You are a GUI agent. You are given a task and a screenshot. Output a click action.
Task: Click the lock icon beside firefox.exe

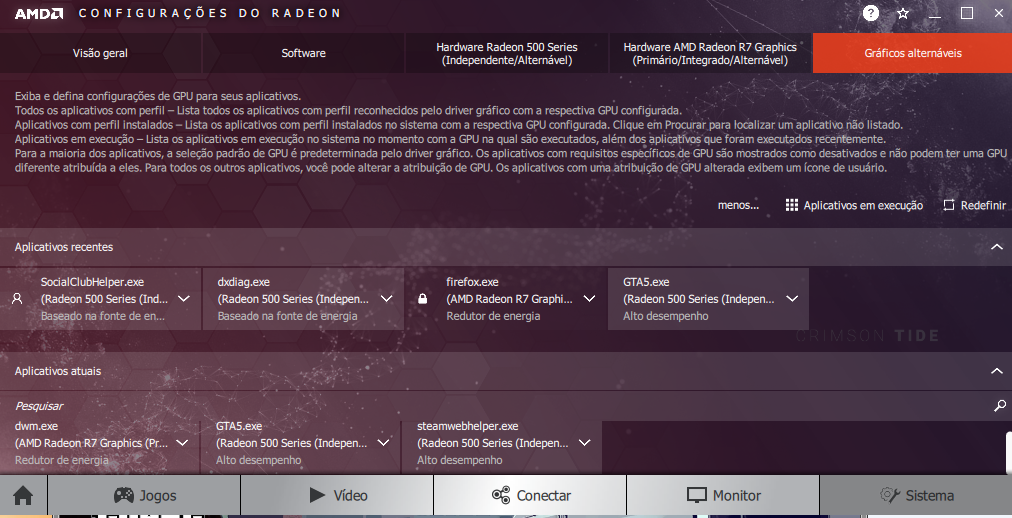click(x=422, y=299)
